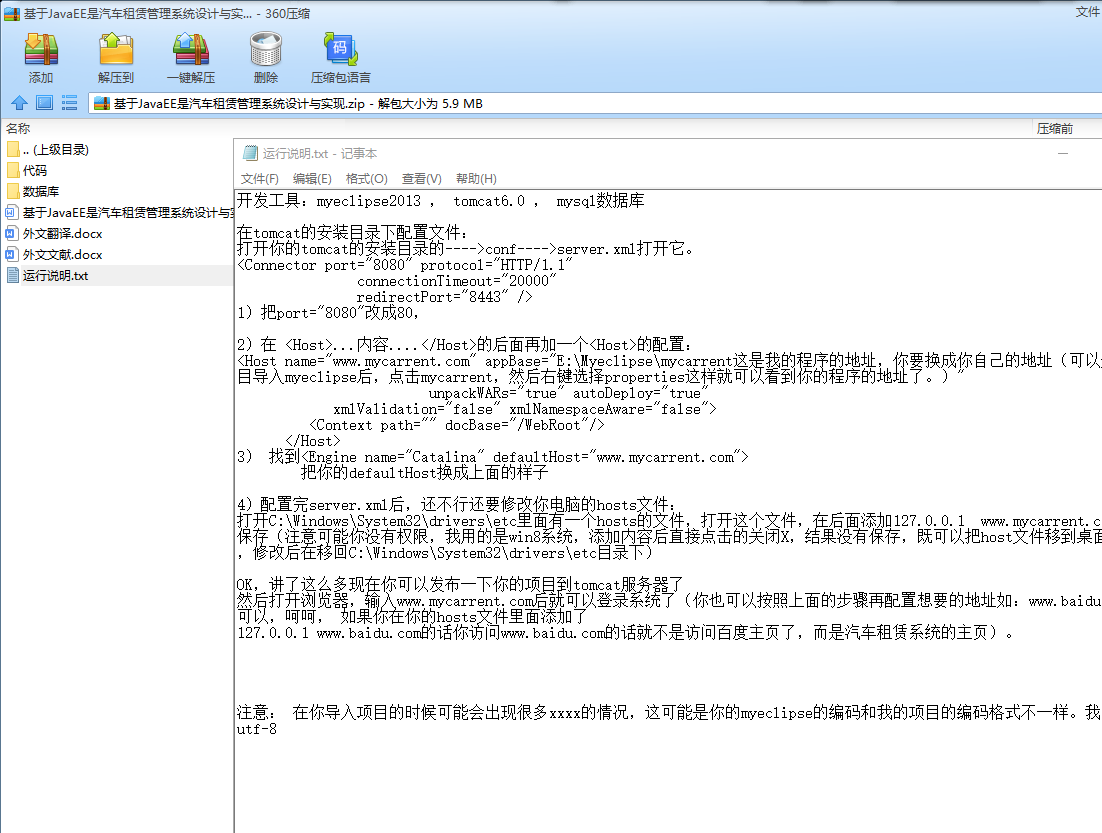Click the utf-8 text at bottom of Notepad
This screenshot has width=1102, height=833.
[257, 729]
